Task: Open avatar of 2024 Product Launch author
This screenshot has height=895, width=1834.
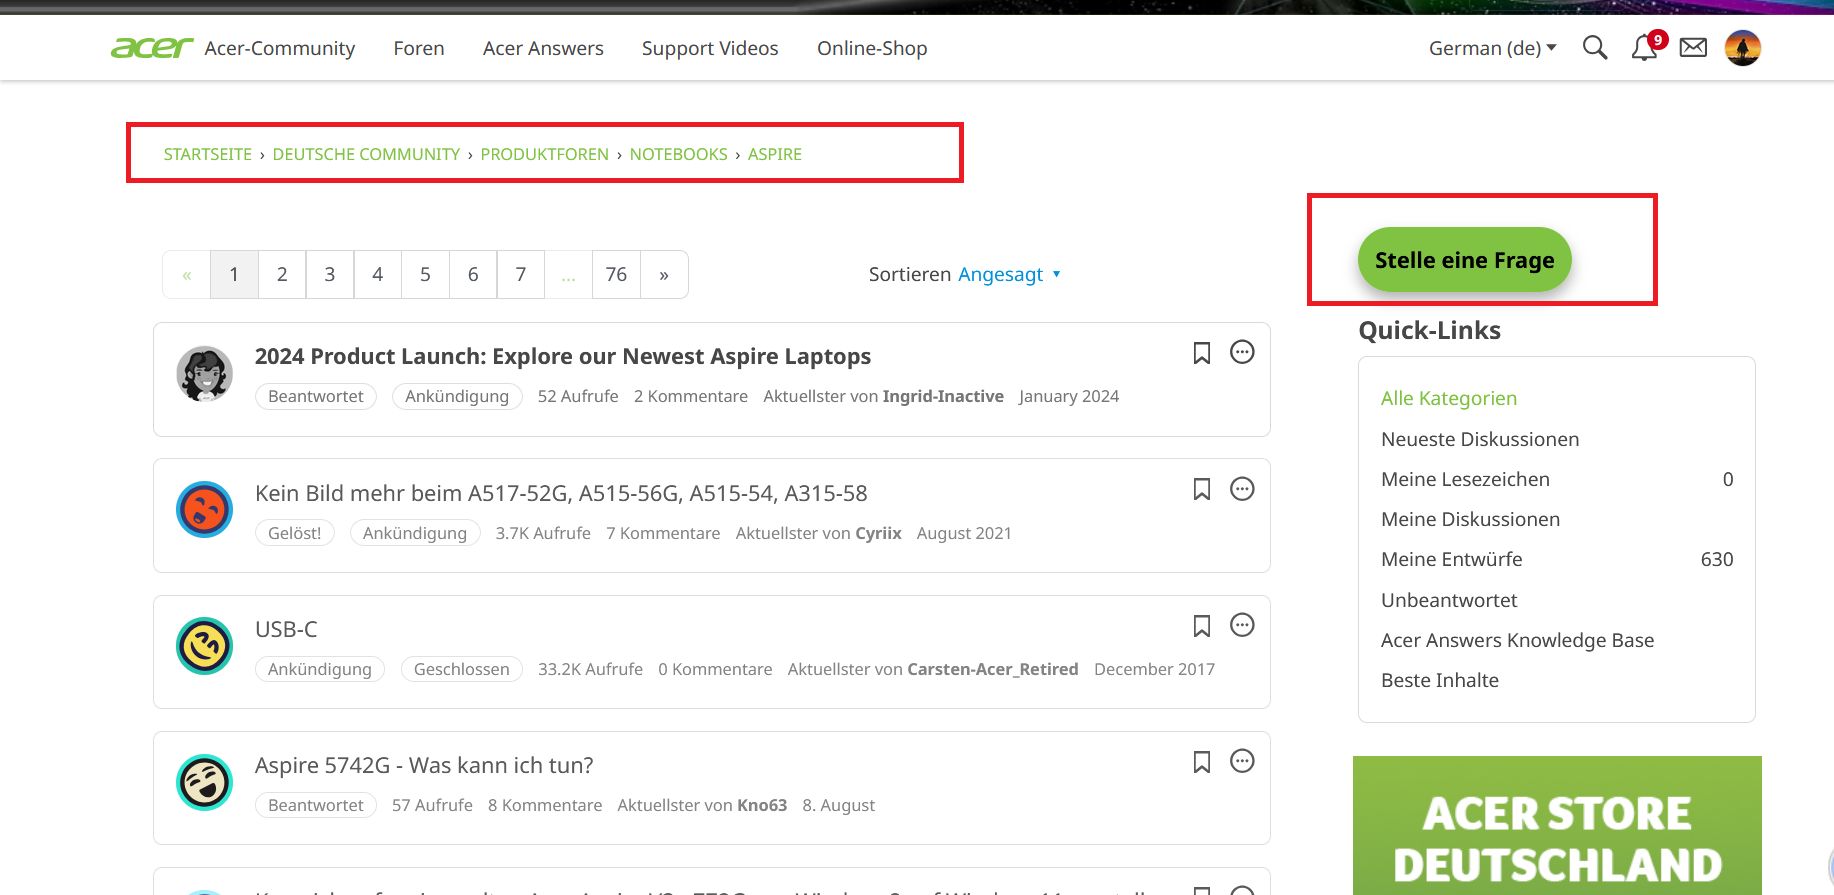Action: click(x=205, y=374)
